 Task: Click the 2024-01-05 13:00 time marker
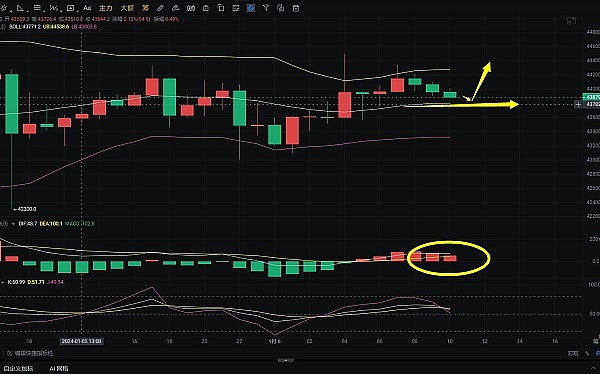(82, 341)
